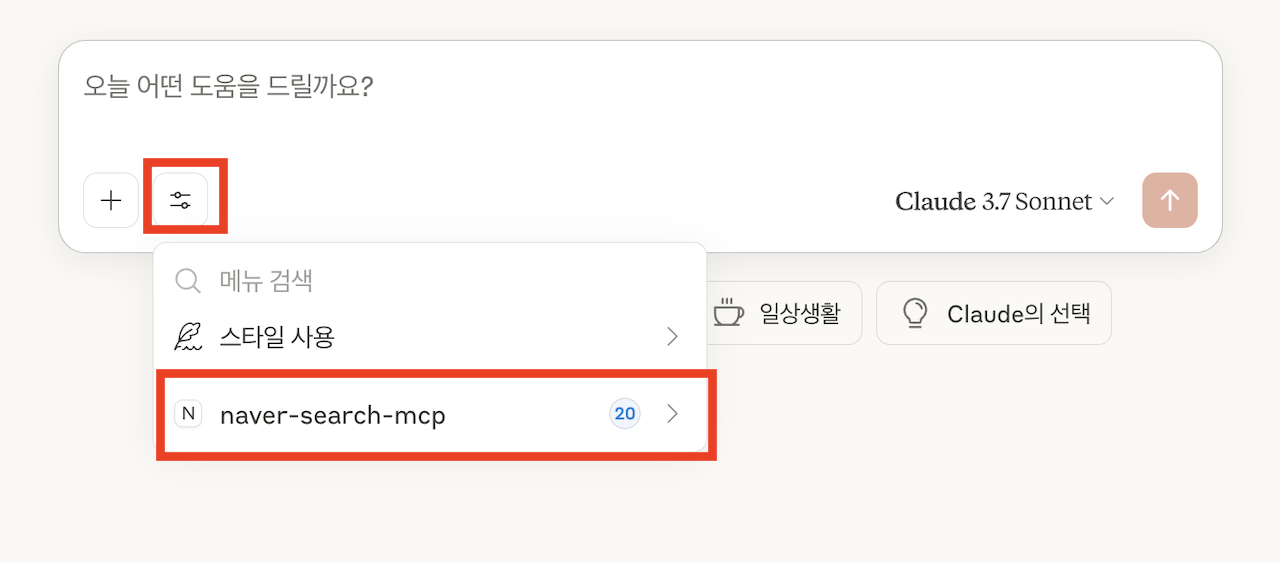Expand the naver-search-mcp chevron arrow

coord(673,414)
